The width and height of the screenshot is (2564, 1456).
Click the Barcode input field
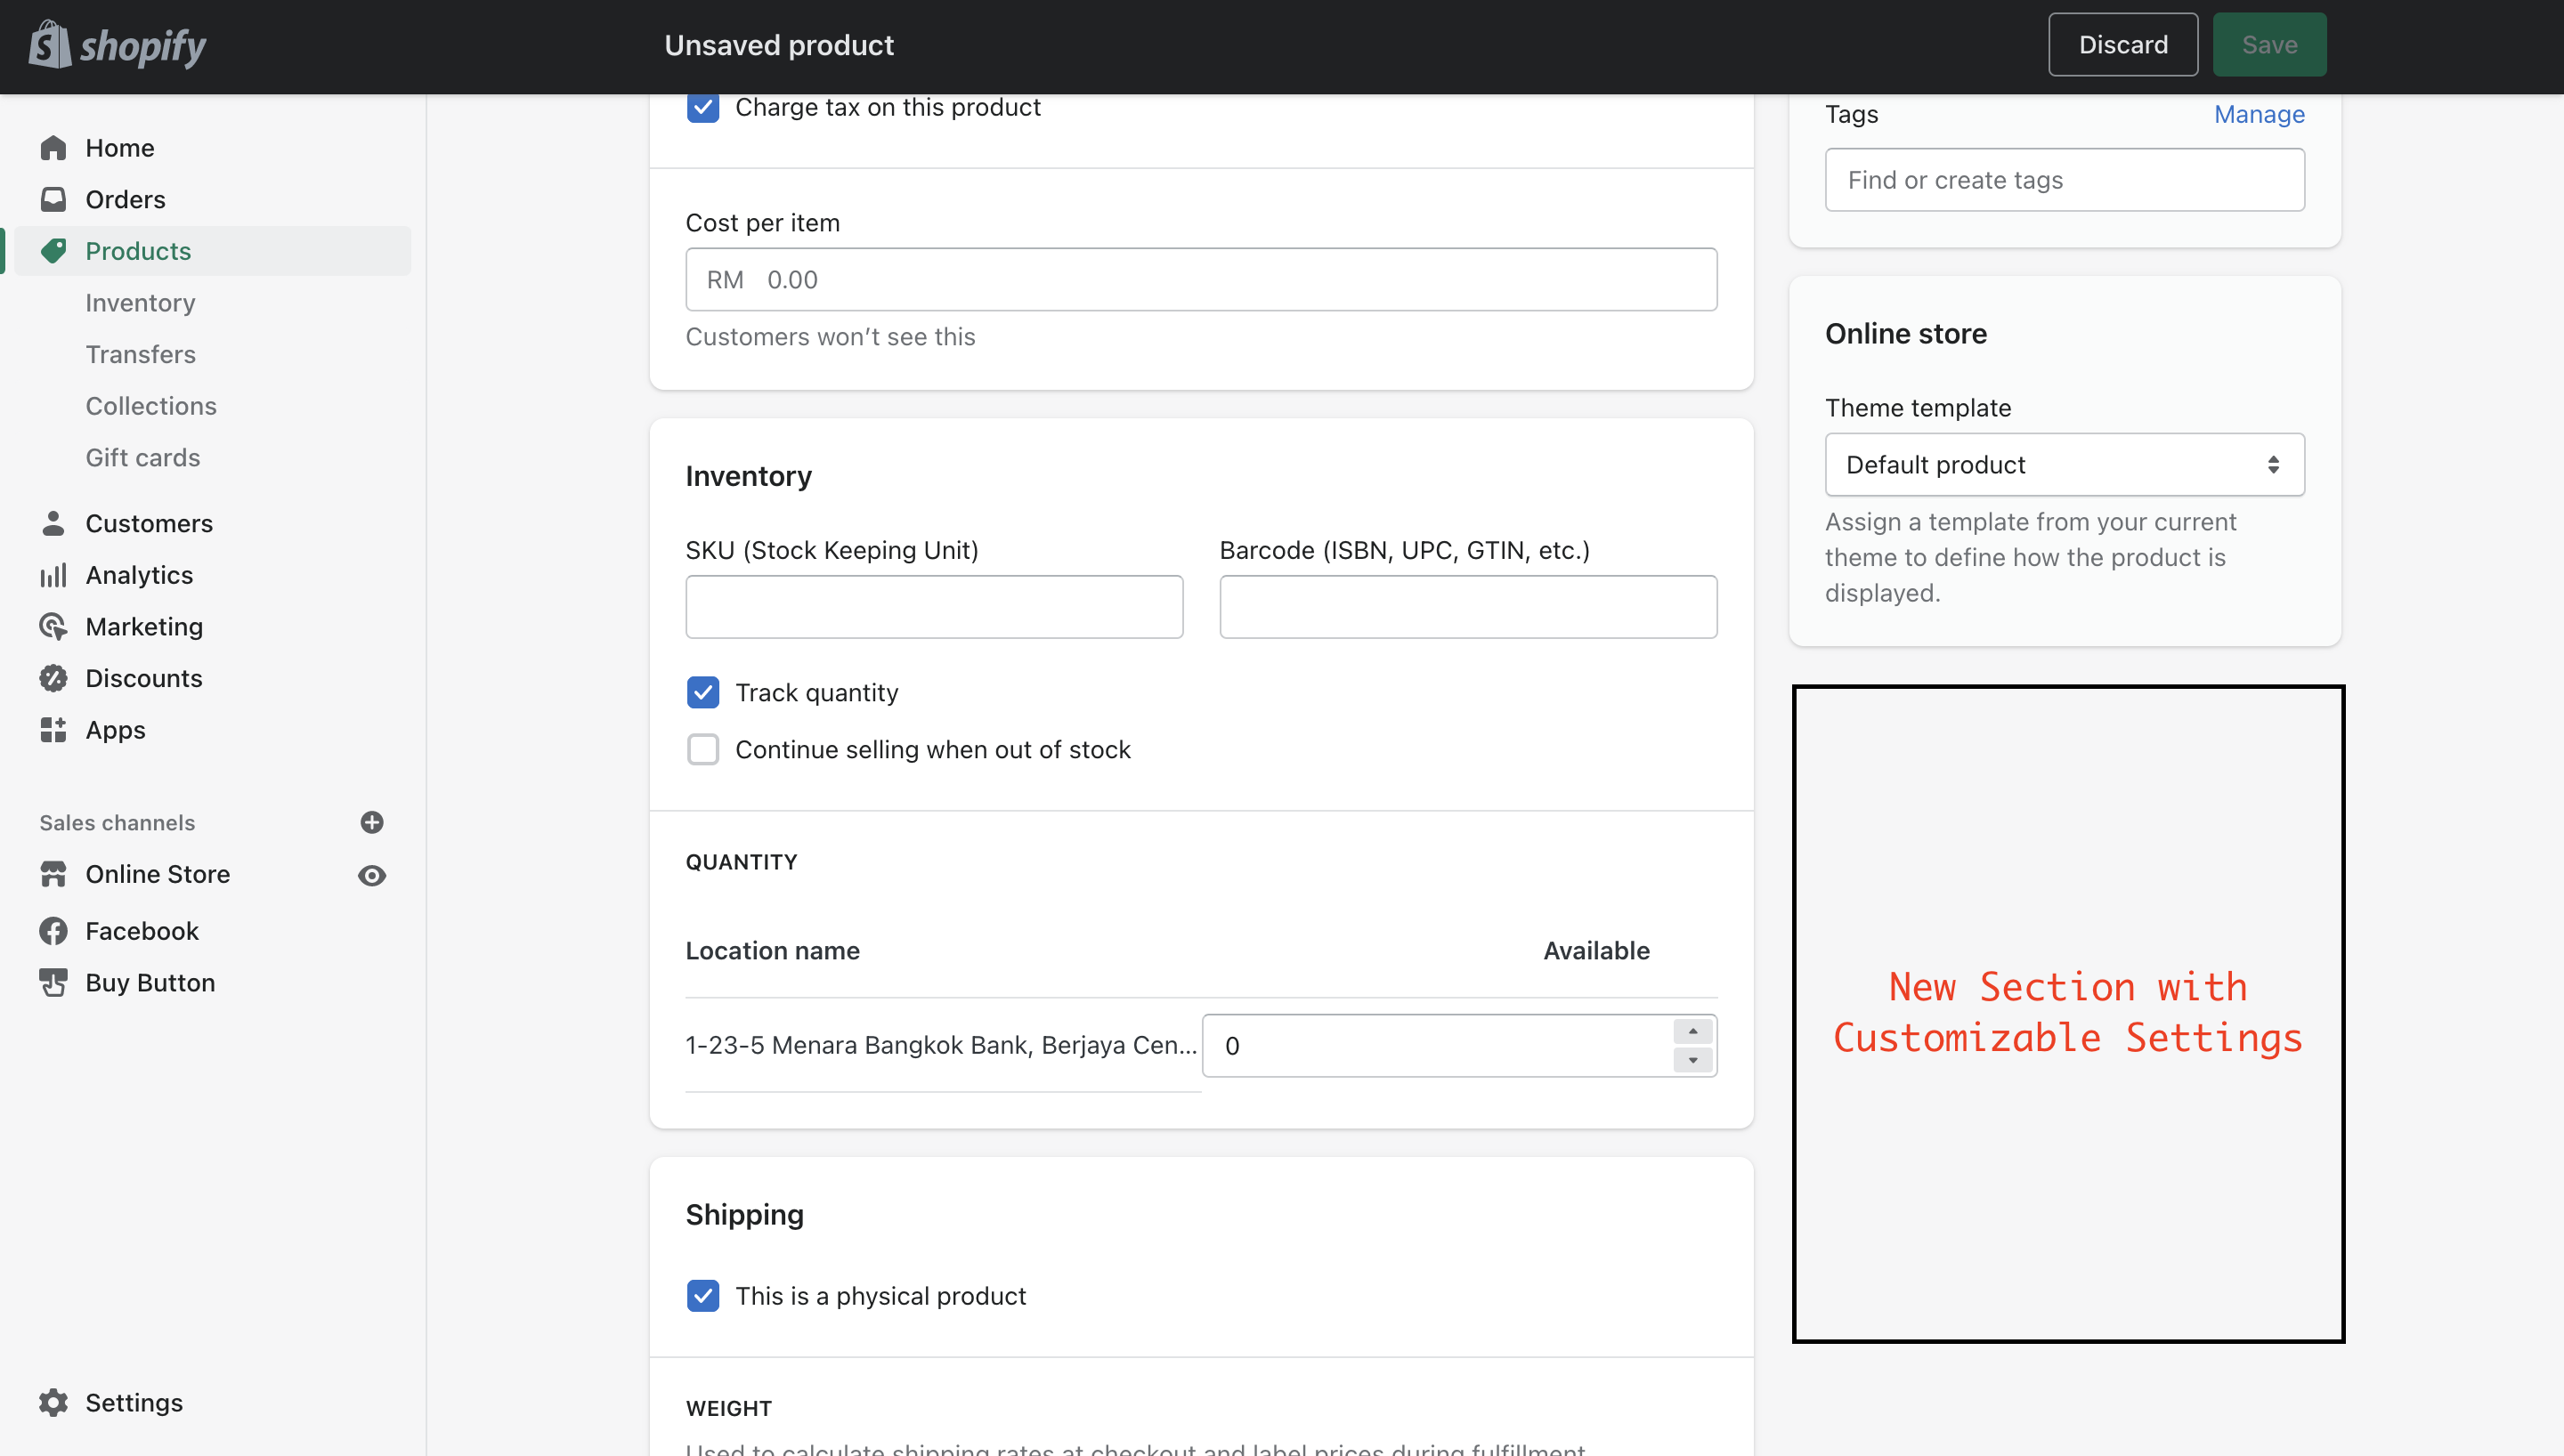pos(1468,606)
